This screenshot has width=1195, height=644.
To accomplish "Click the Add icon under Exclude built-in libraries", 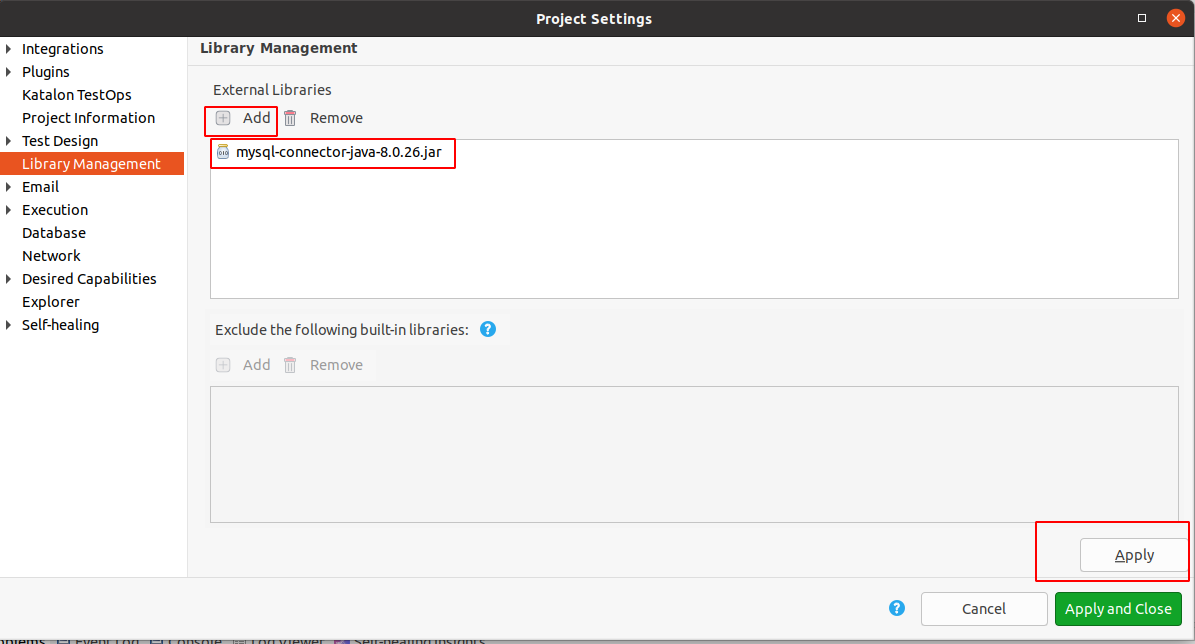I will tap(223, 365).
